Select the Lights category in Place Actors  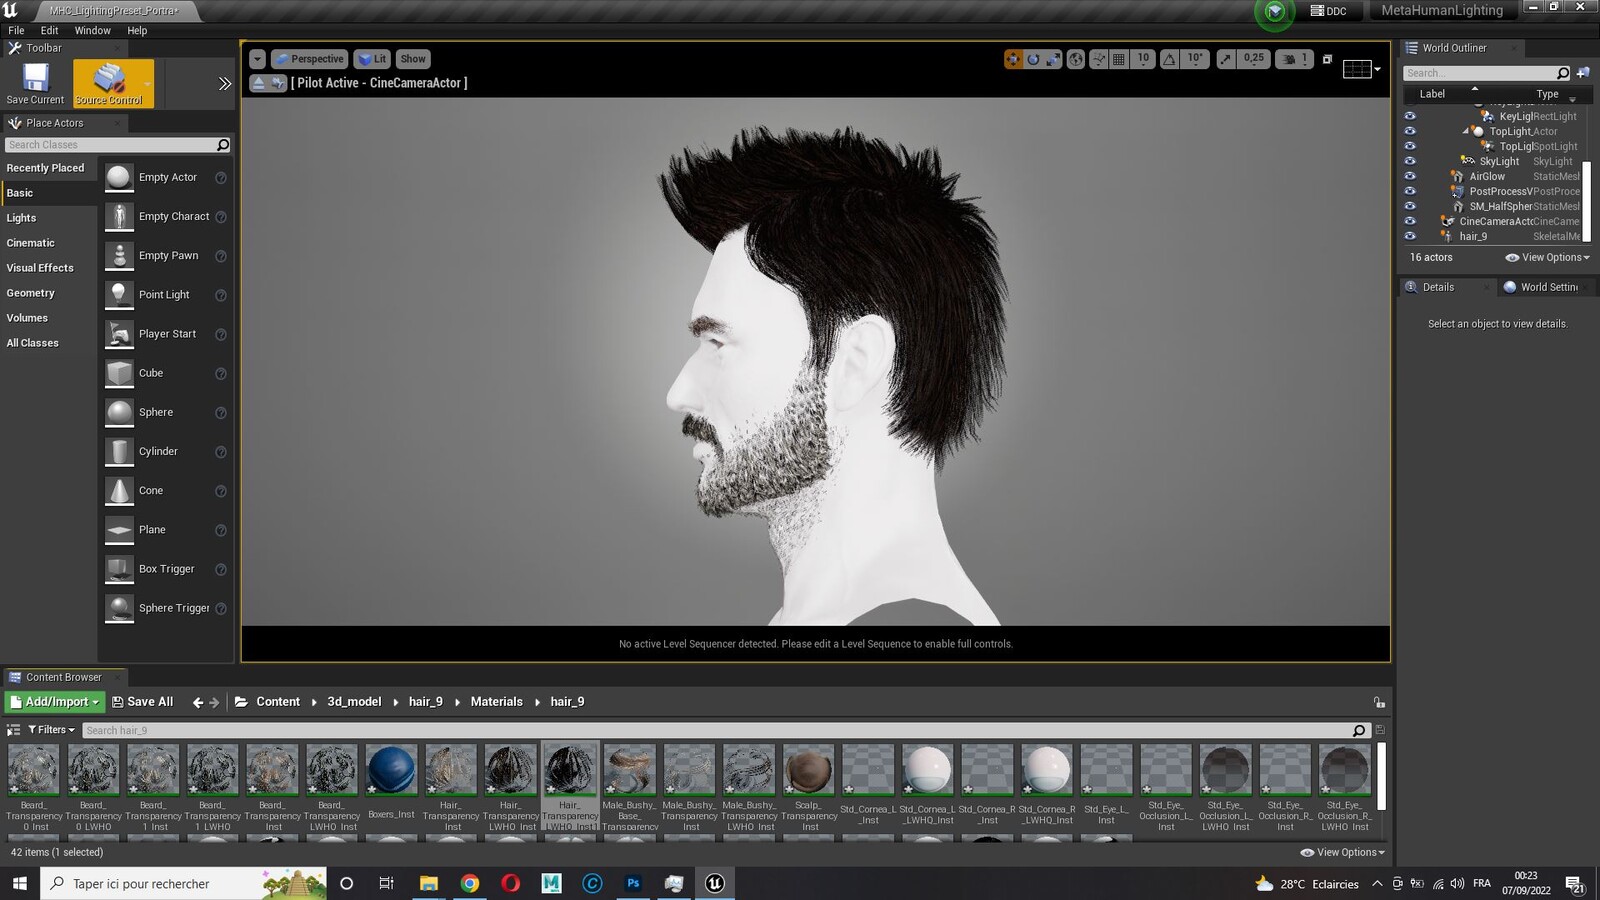[21, 218]
